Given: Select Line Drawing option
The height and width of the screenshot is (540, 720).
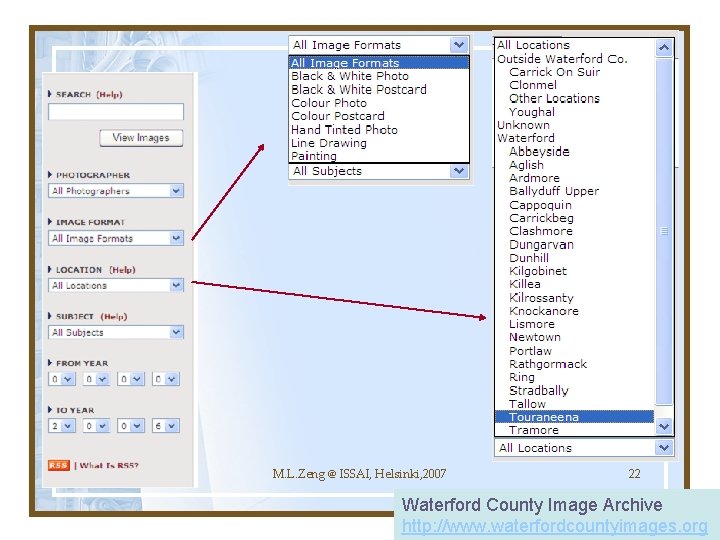Looking at the screenshot, I should pos(379,143).
